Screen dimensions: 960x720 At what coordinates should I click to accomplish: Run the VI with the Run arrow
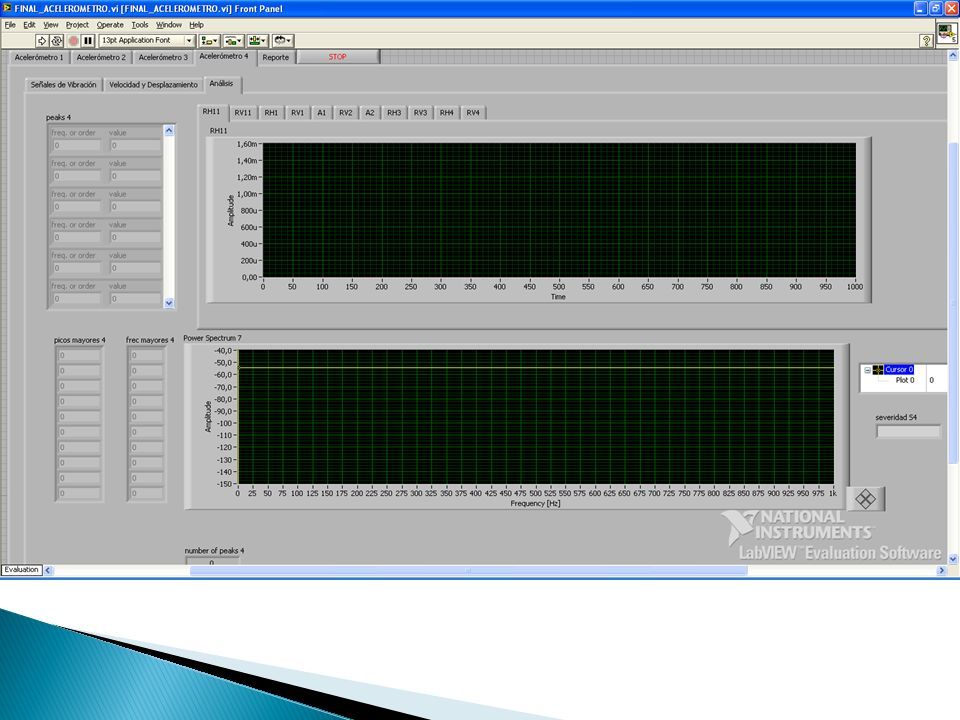tap(42, 41)
